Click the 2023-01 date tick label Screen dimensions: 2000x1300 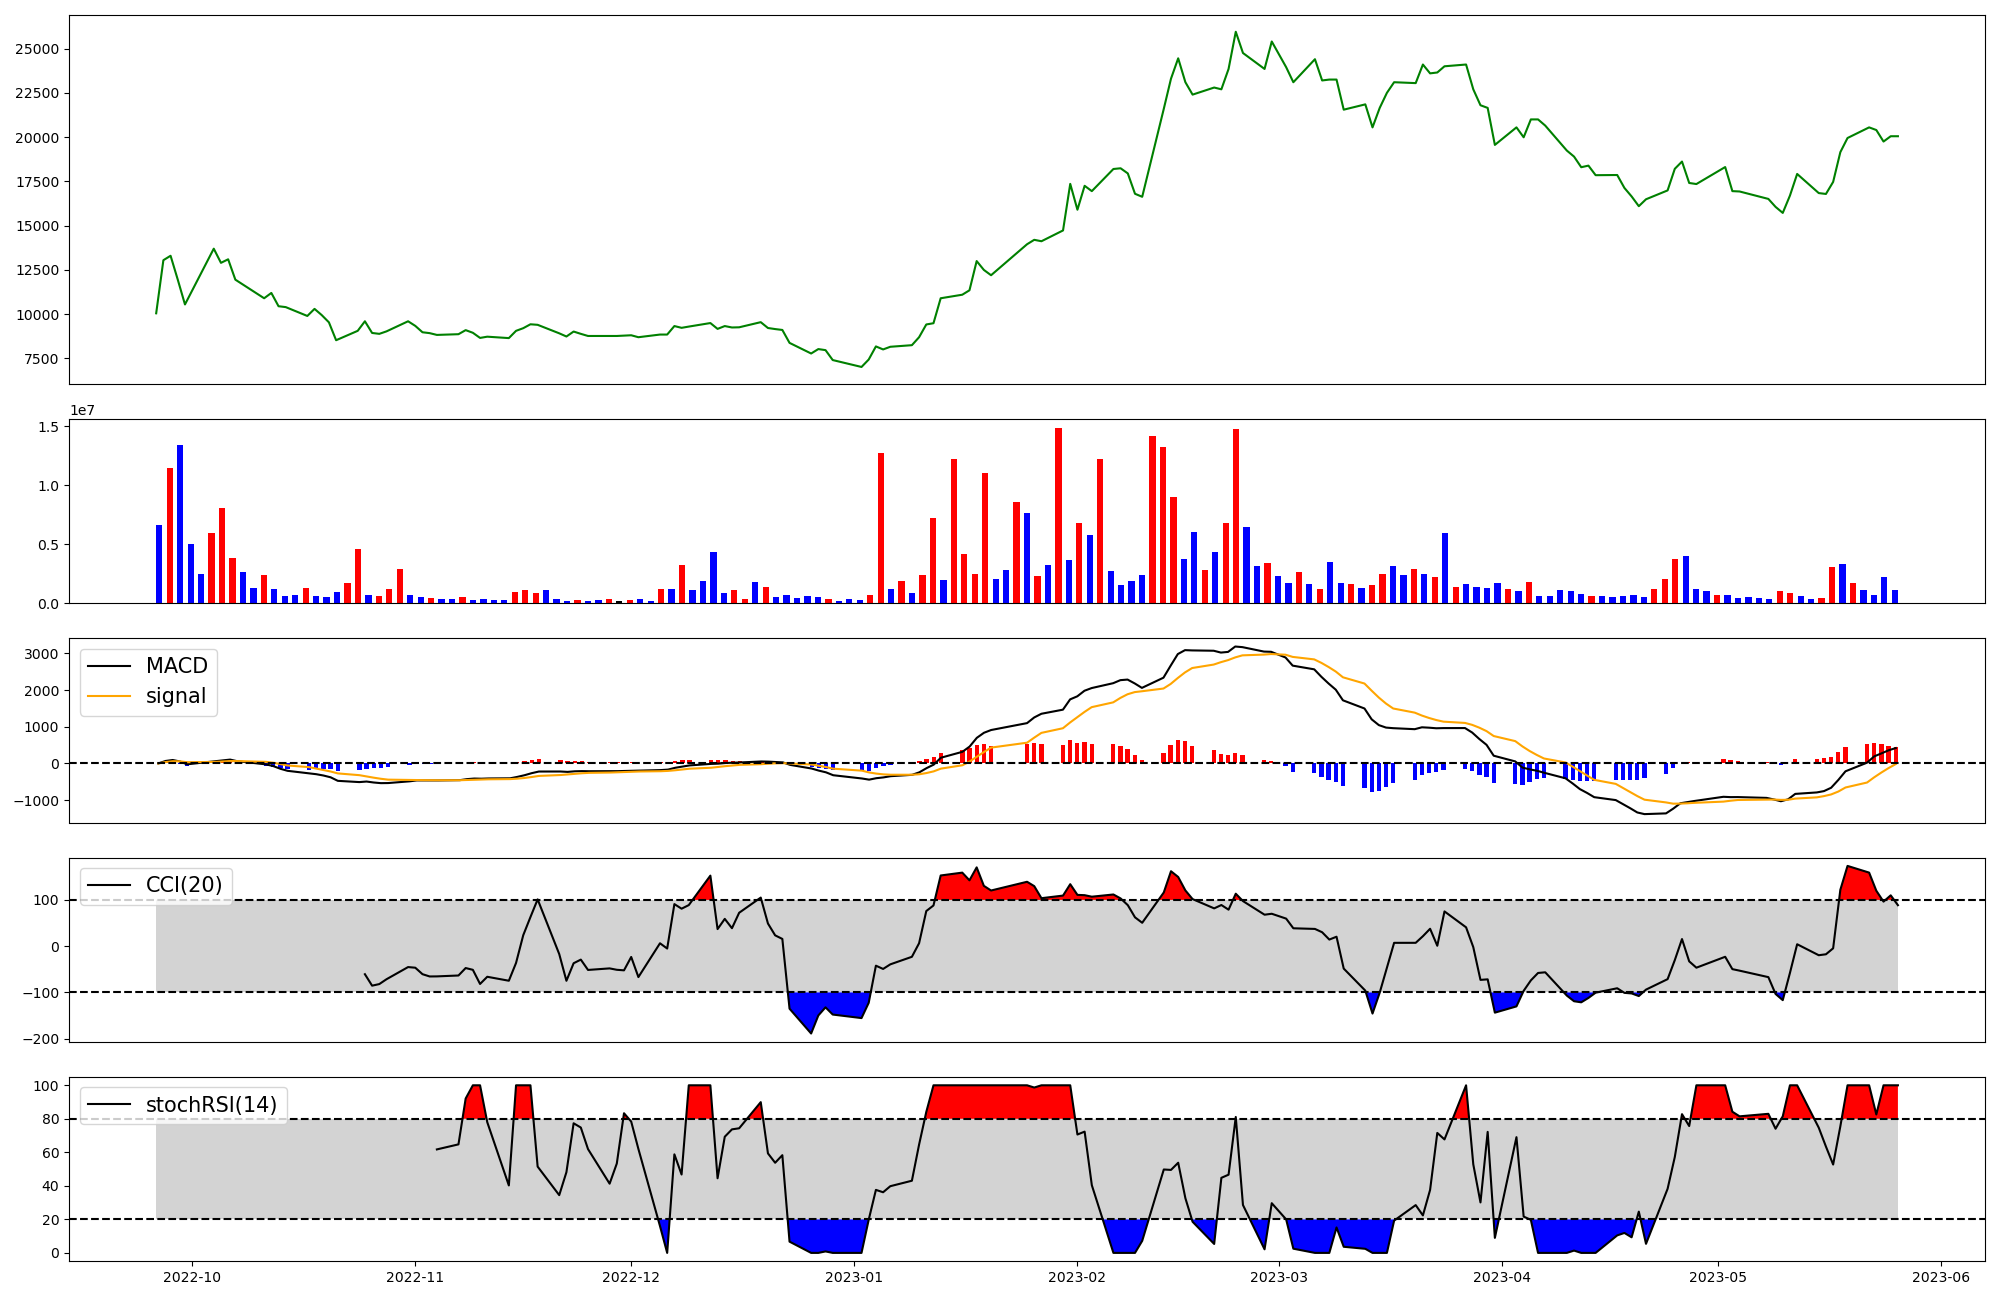(x=854, y=1277)
